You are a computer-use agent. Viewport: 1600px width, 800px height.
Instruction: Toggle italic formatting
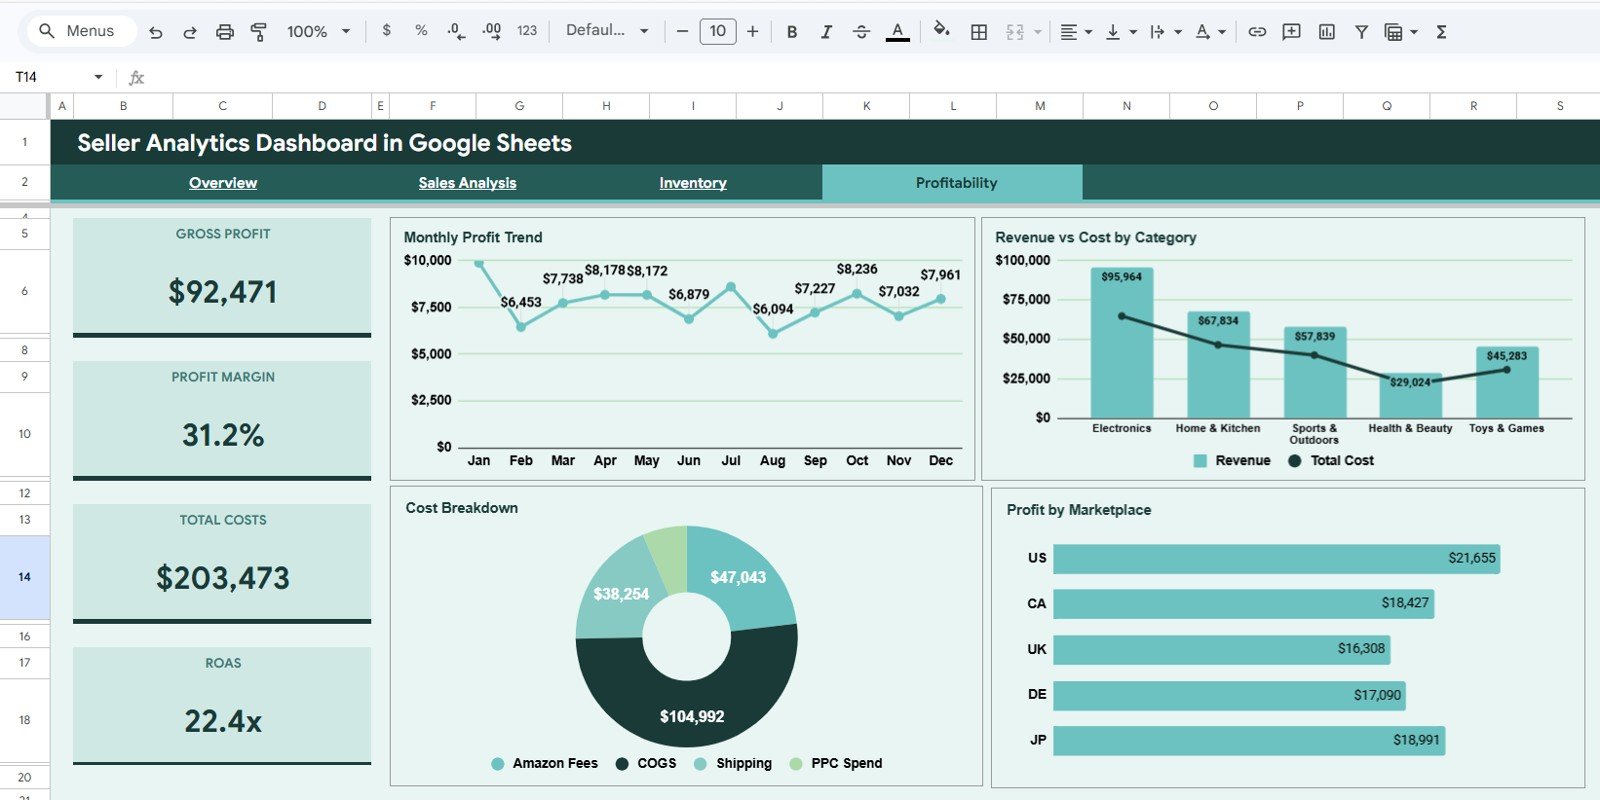click(826, 32)
